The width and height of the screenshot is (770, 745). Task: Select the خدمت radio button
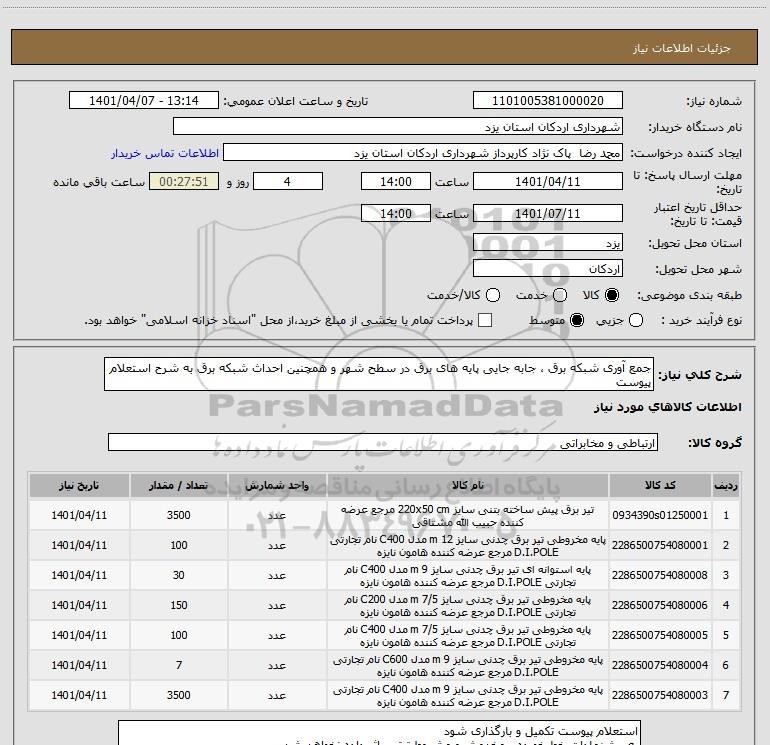pyautogui.click(x=560, y=295)
